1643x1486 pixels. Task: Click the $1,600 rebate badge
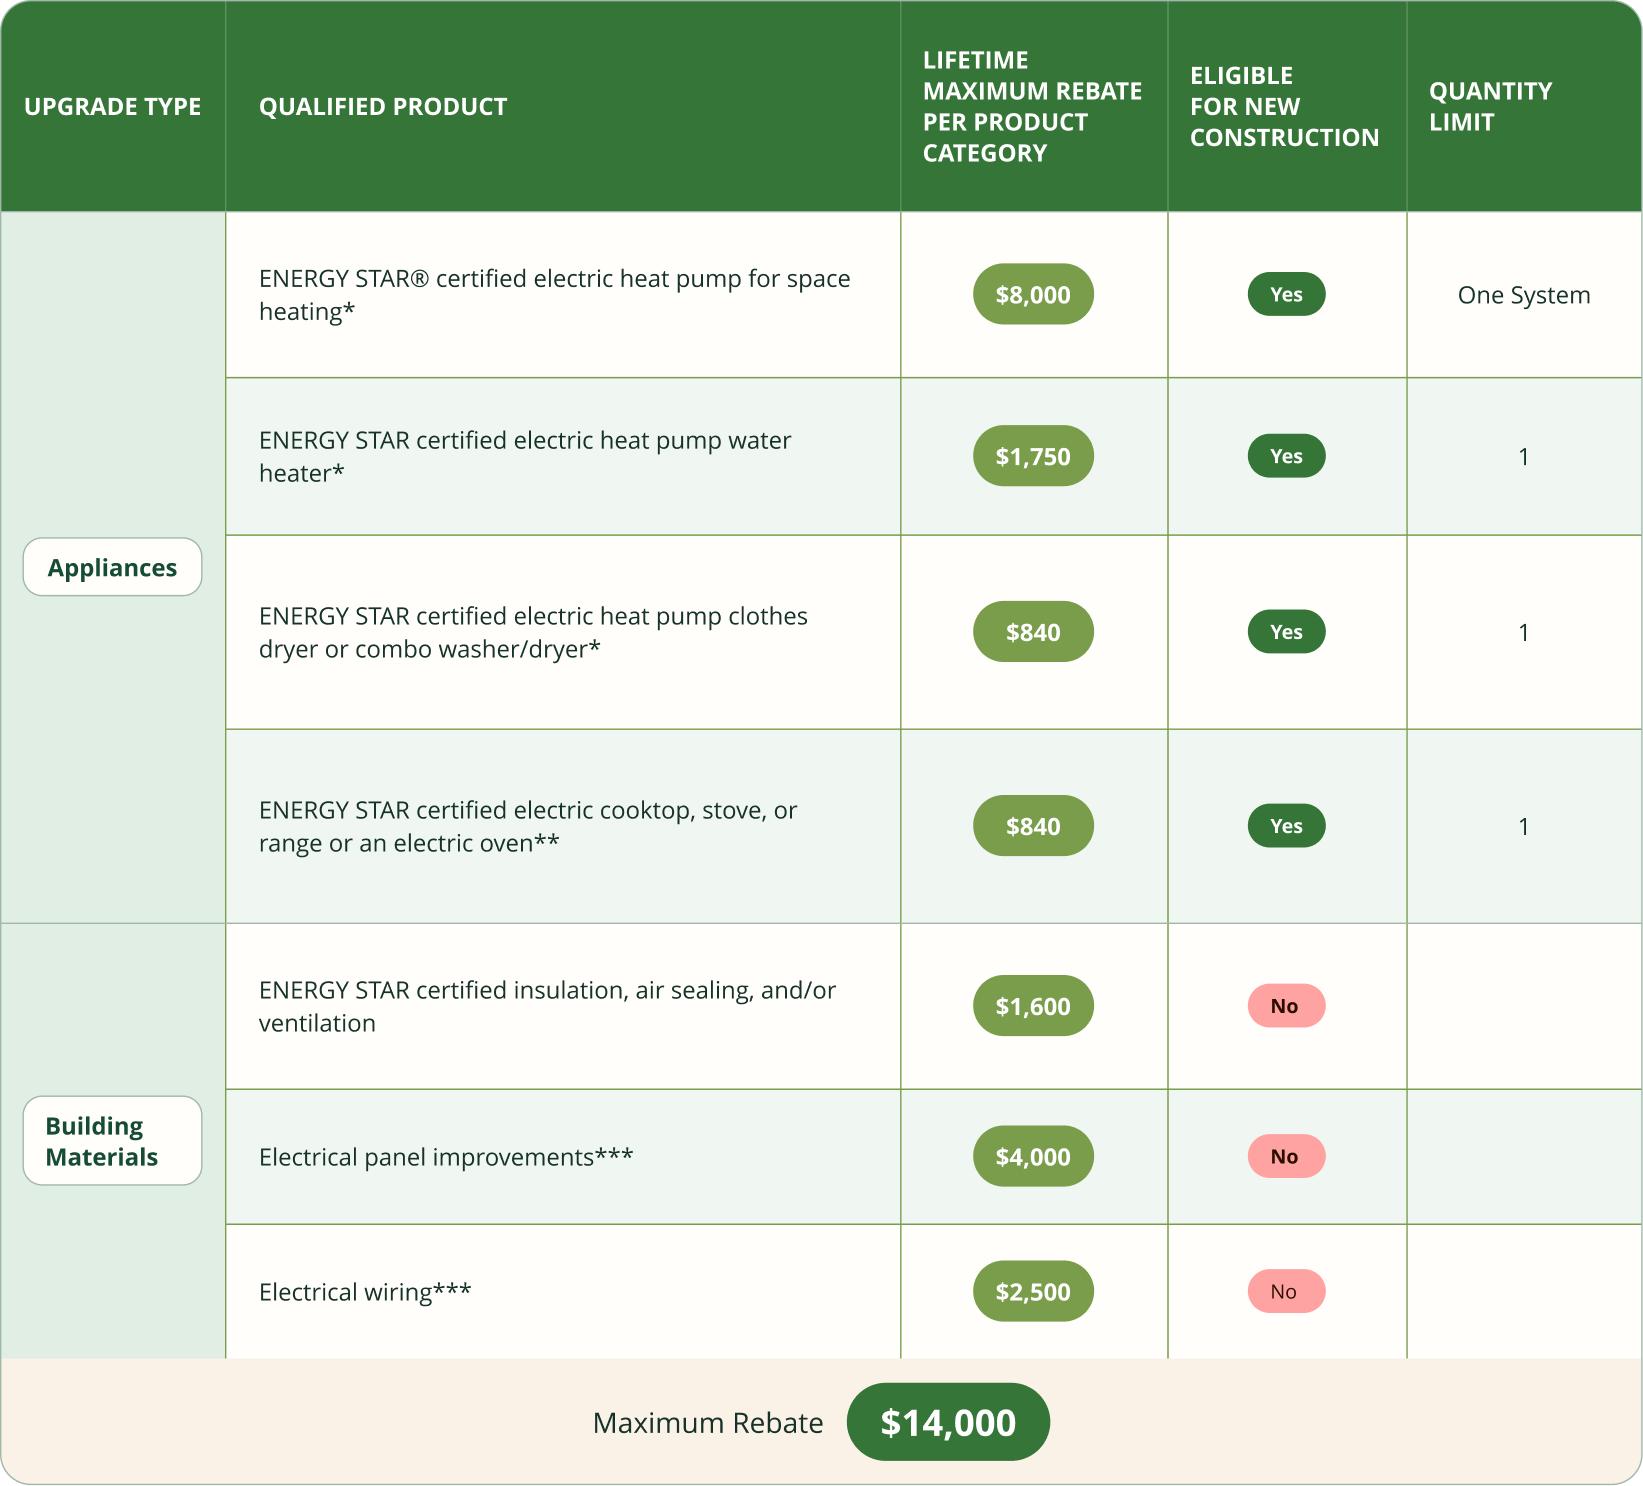[x=1033, y=1006]
